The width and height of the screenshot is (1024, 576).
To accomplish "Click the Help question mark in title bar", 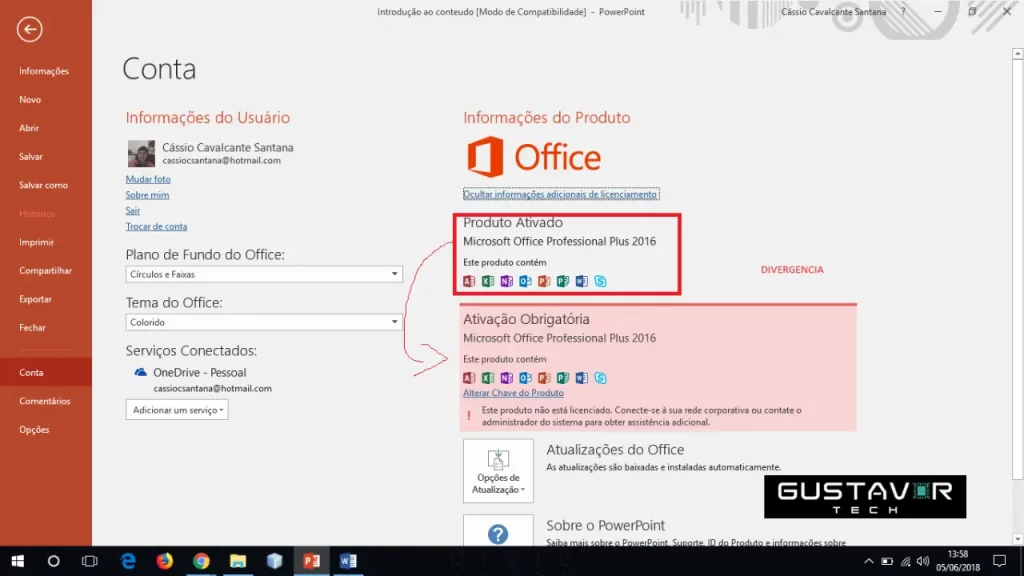I will pyautogui.click(x=903, y=12).
